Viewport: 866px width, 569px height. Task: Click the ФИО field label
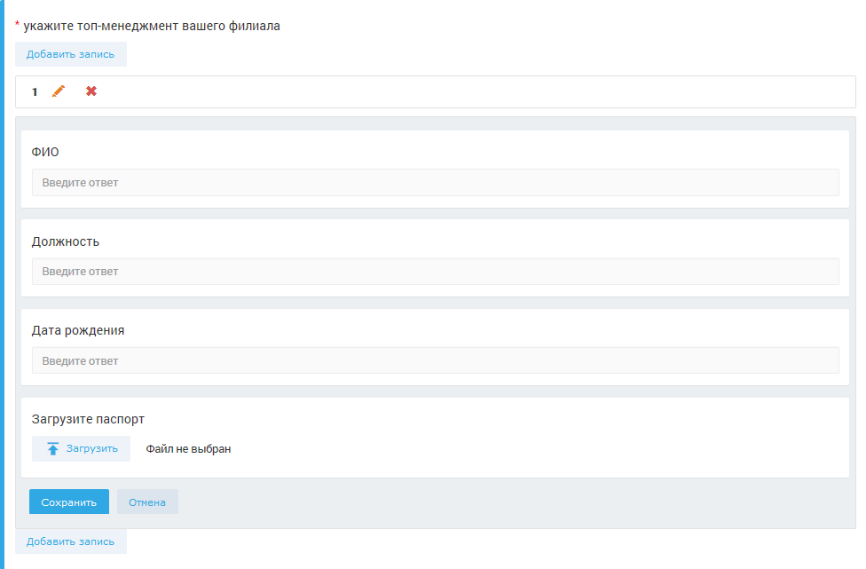coord(45,152)
